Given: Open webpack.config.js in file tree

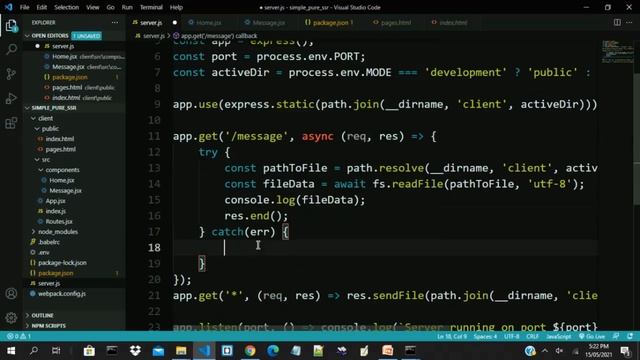Looking at the screenshot, I should (x=62, y=294).
